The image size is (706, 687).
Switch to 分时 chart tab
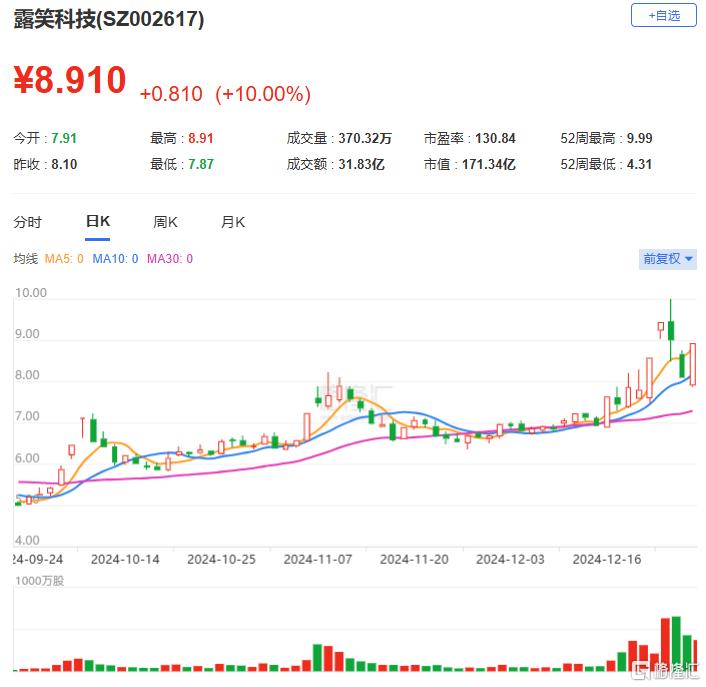tap(27, 222)
